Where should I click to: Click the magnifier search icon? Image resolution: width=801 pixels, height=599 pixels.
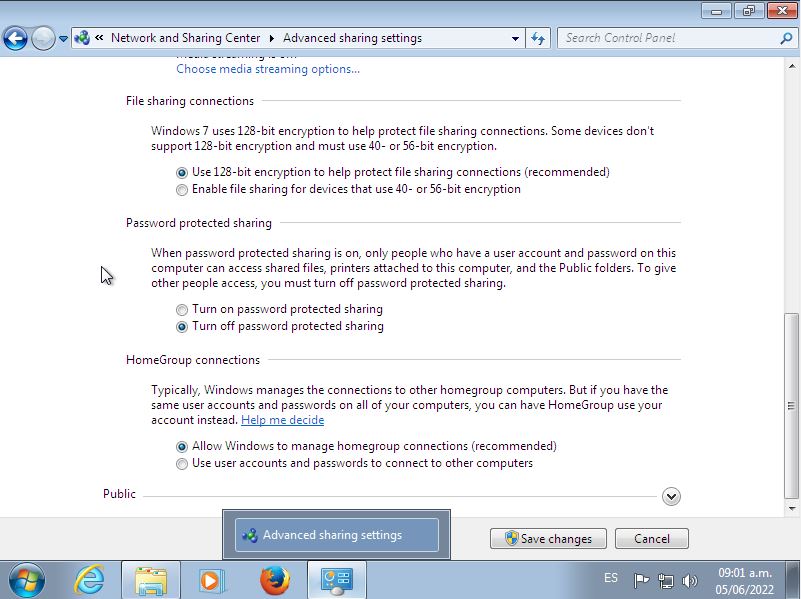click(x=786, y=38)
